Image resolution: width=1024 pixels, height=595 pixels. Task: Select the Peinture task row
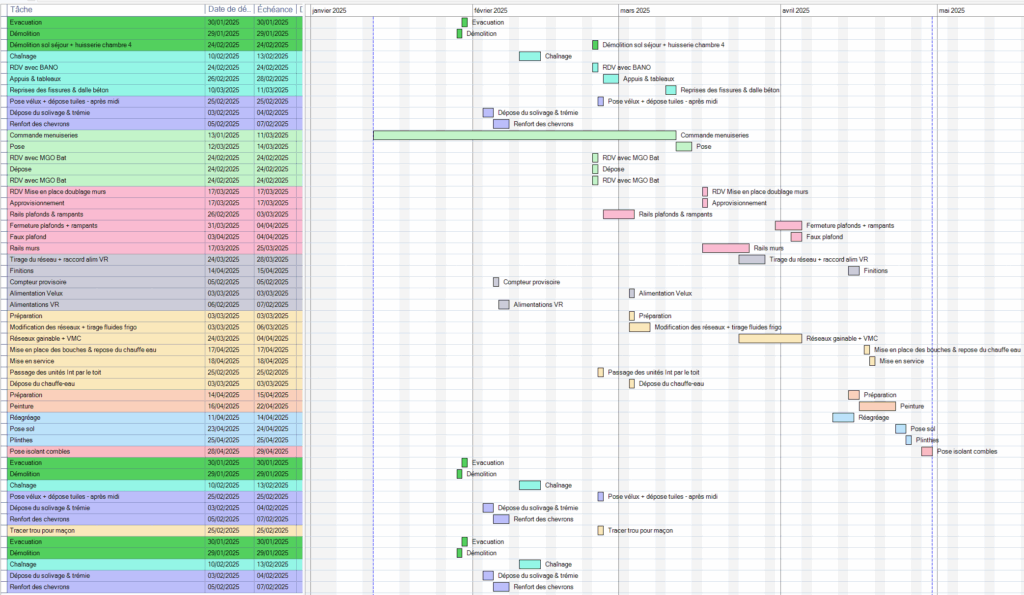(155, 406)
